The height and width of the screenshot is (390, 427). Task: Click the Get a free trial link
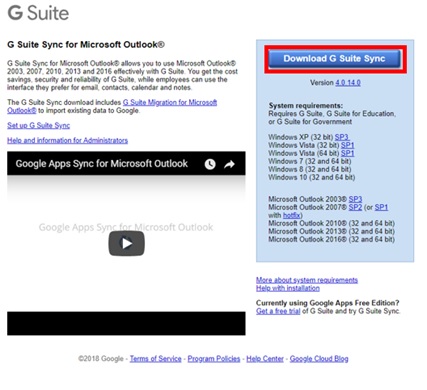click(x=278, y=311)
